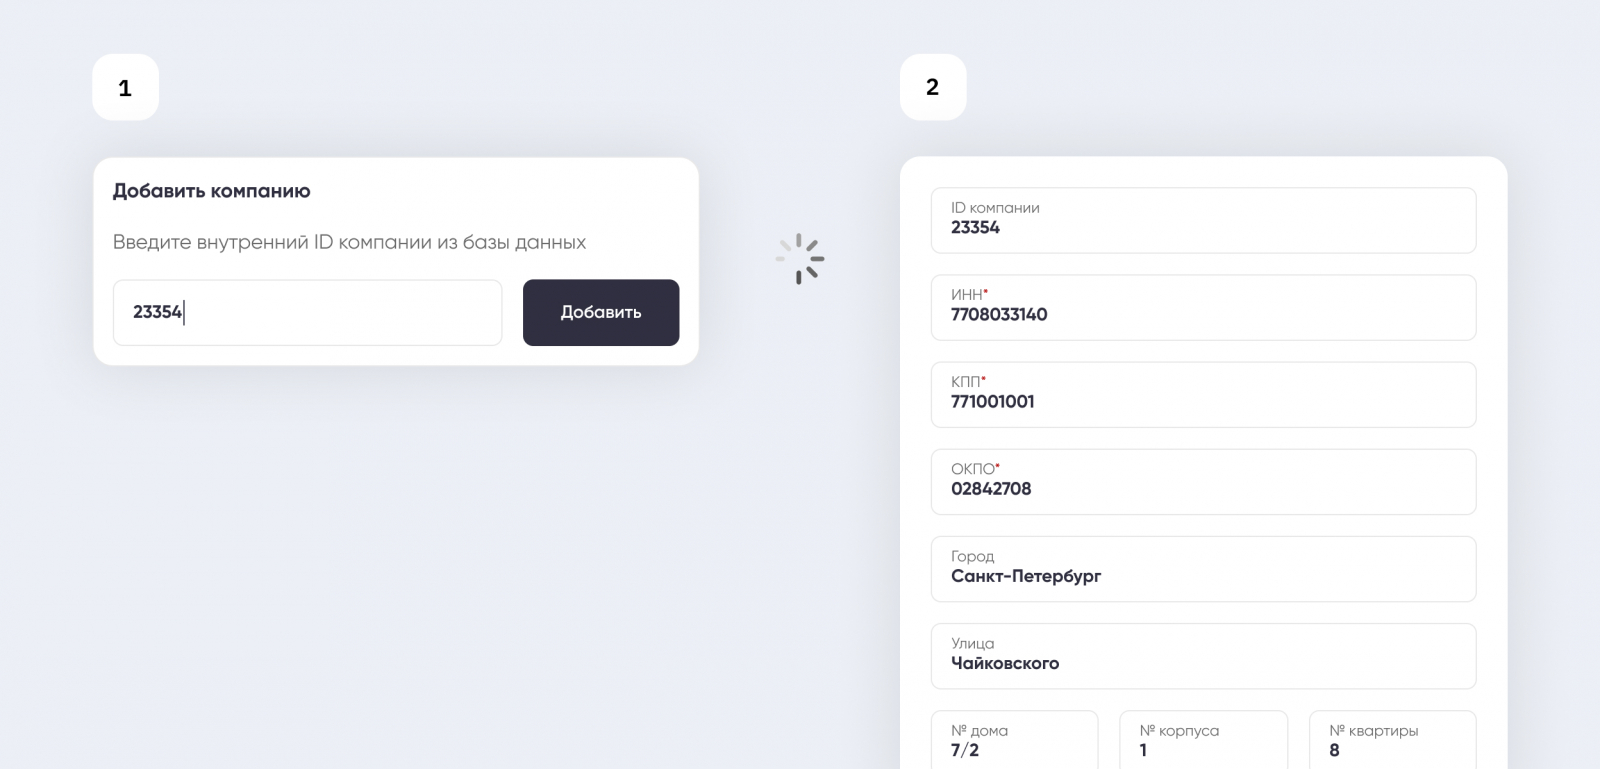This screenshot has width=1600, height=769.
Task: Edit the ОКПО field value 02842708
Action: (1203, 482)
